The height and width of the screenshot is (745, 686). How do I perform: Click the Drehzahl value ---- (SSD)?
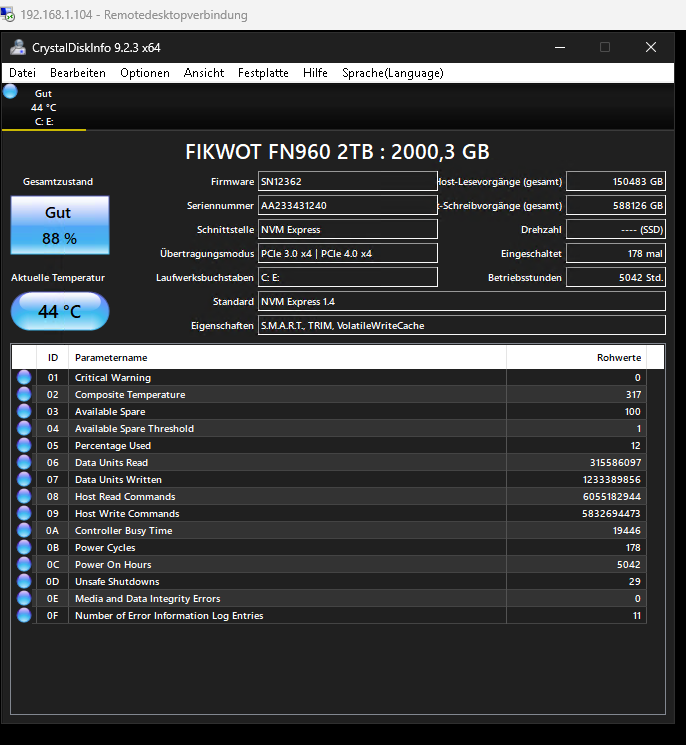616,229
